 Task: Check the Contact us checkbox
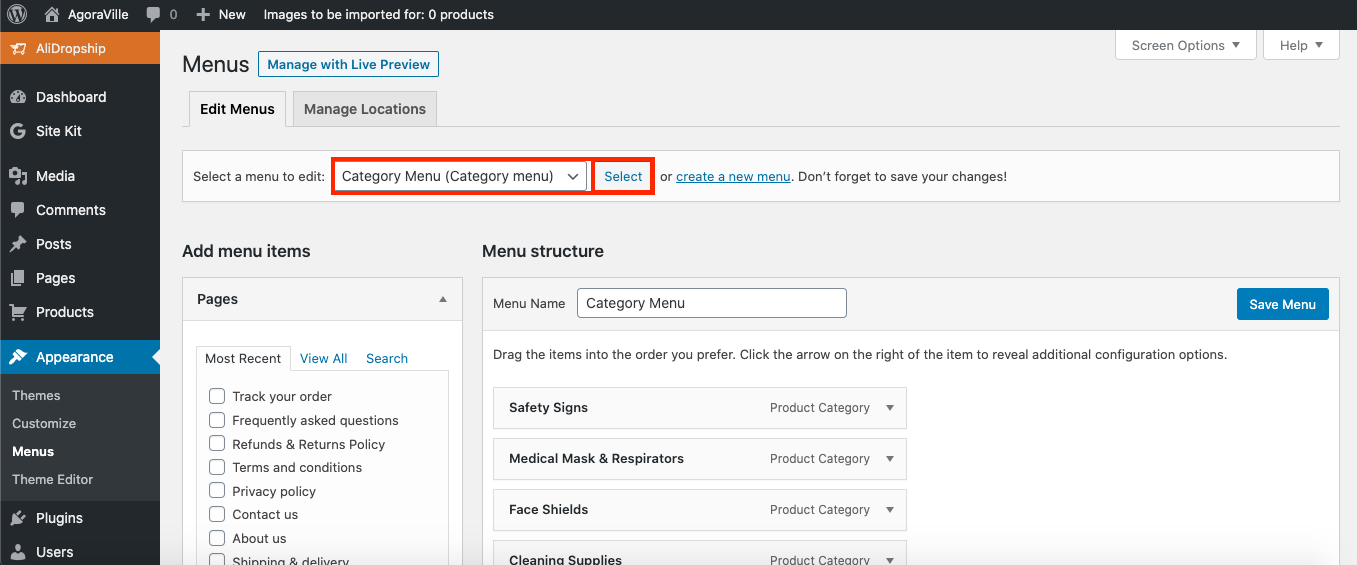click(217, 514)
